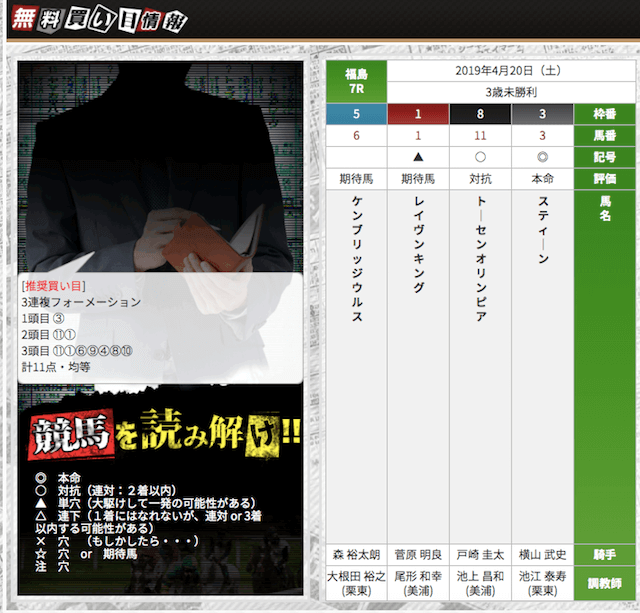Click the blue frame number 5 cell
Screen dimensions: 640x613
coord(356,114)
